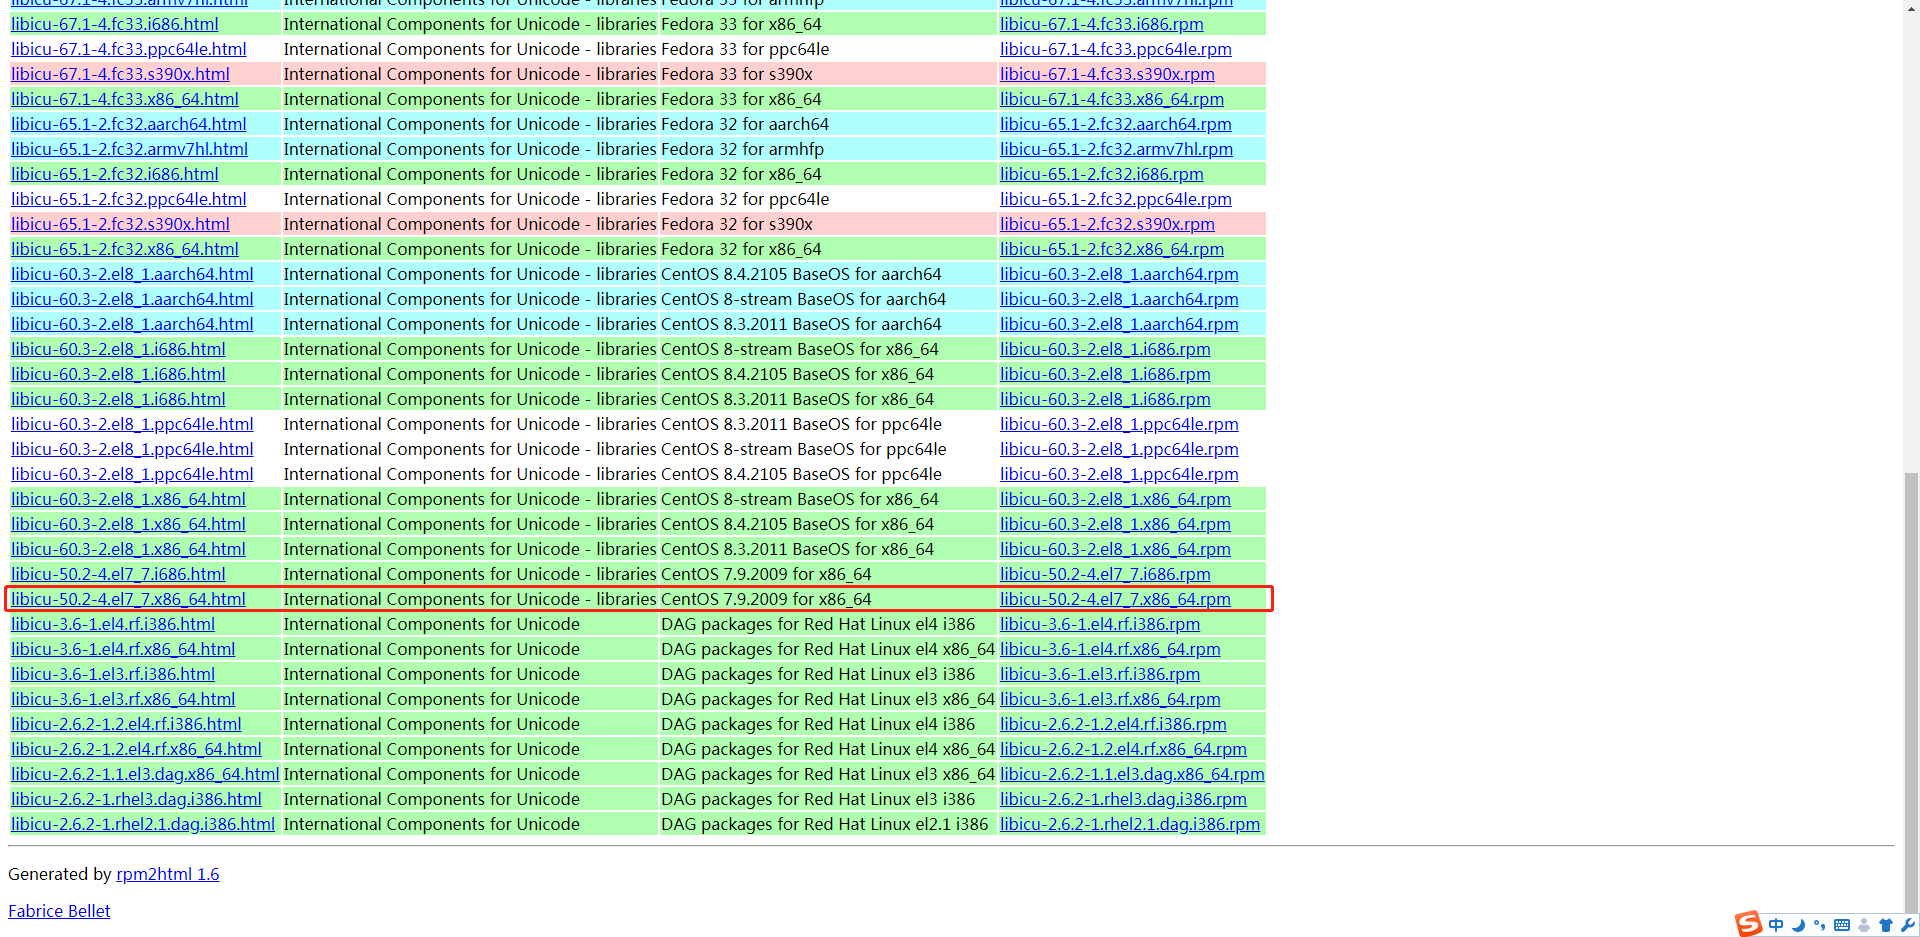
Task: Toggle Chinese/English mode in Sogou IME bar
Action: (x=1776, y=925)
